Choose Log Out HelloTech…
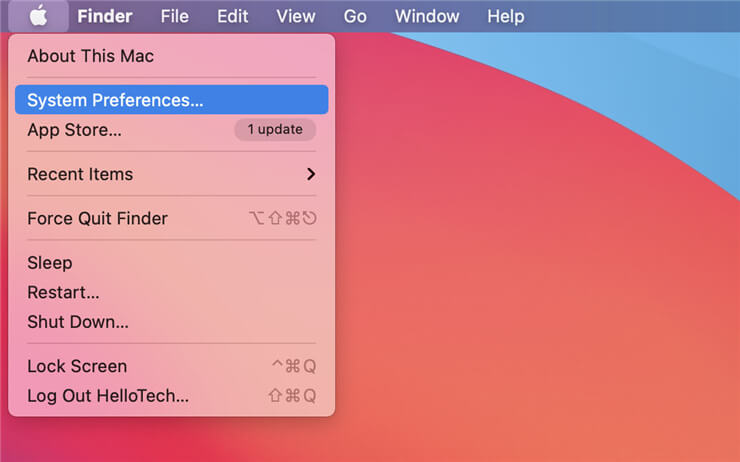The height and width of the screenshot is (462, 740). coord(172,395)
